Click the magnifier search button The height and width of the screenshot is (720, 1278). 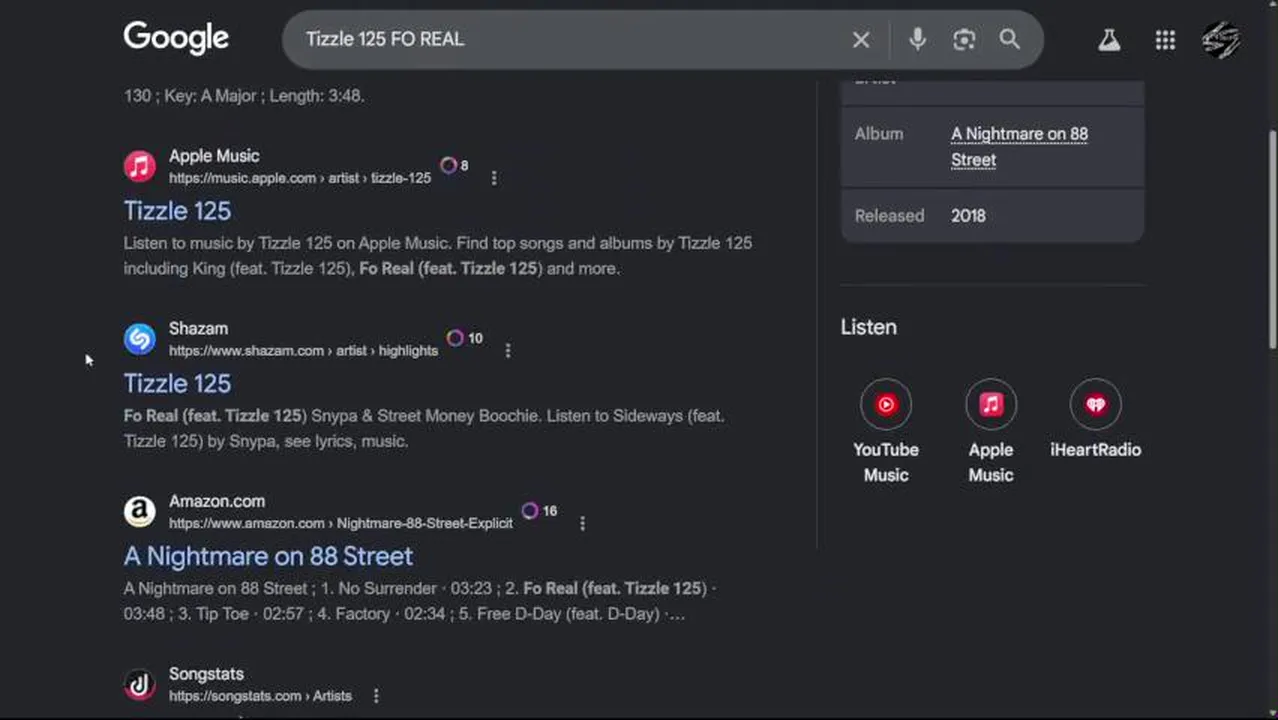[x=1010, y=39]
